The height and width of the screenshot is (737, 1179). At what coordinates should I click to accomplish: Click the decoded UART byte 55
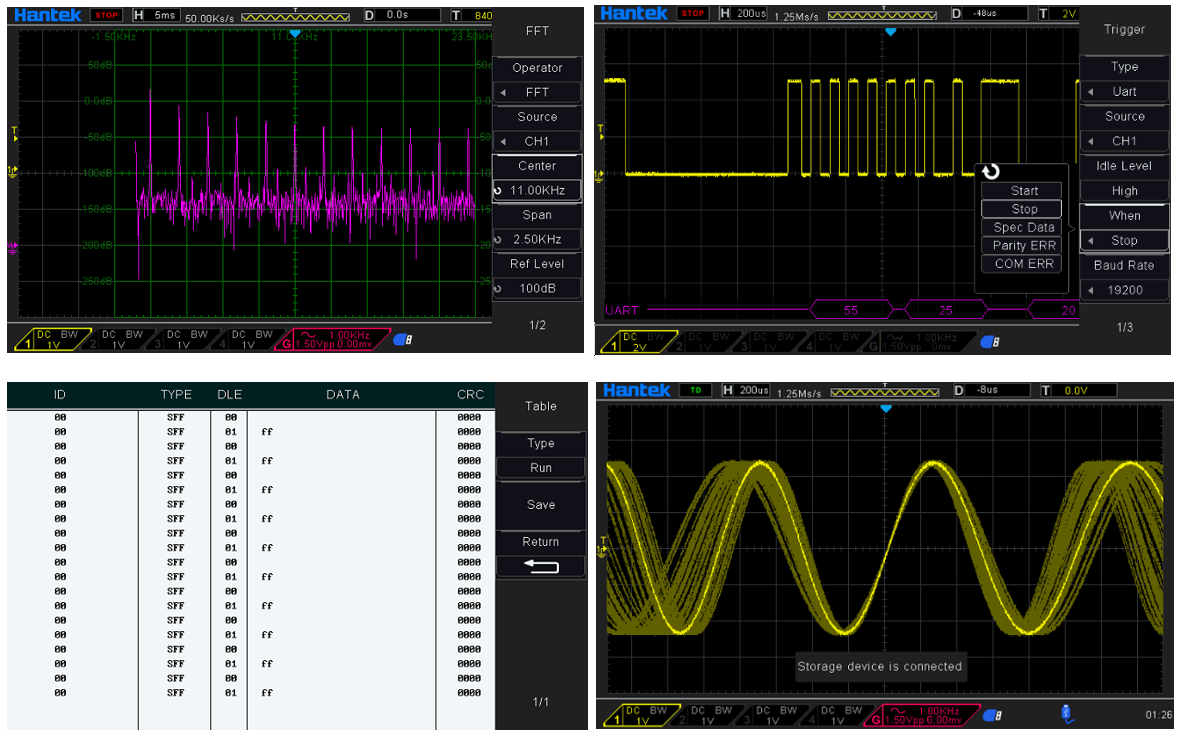850,310
